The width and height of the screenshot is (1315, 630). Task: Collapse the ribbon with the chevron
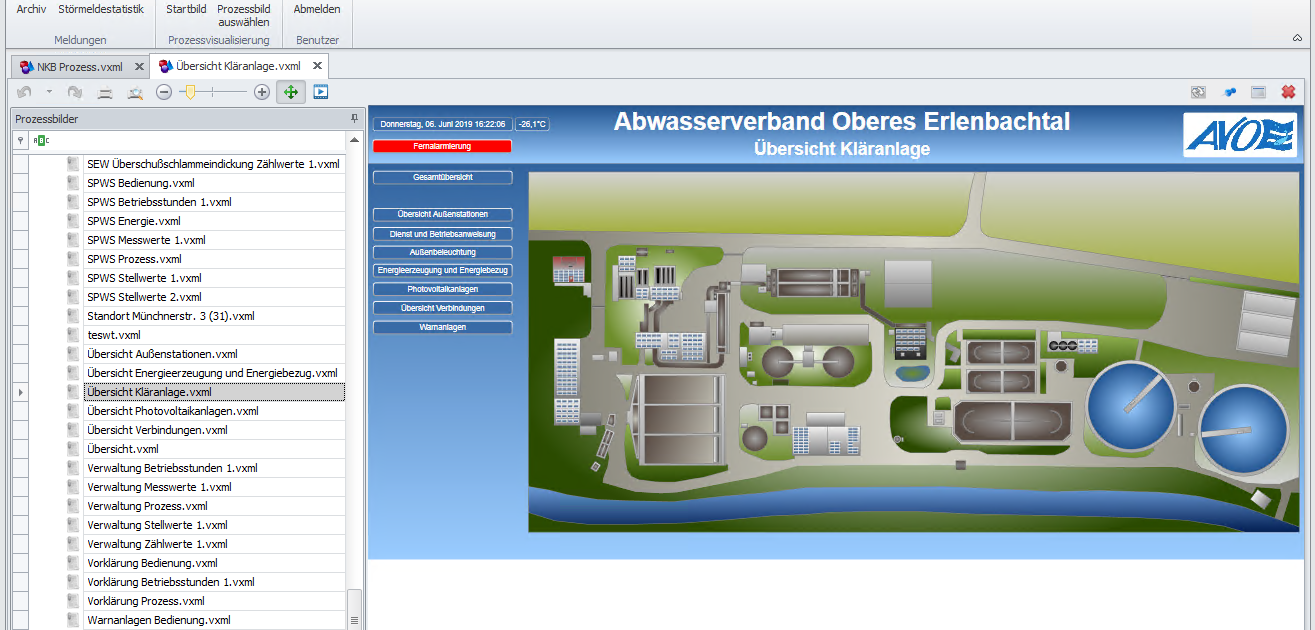tap(1297, 37)
